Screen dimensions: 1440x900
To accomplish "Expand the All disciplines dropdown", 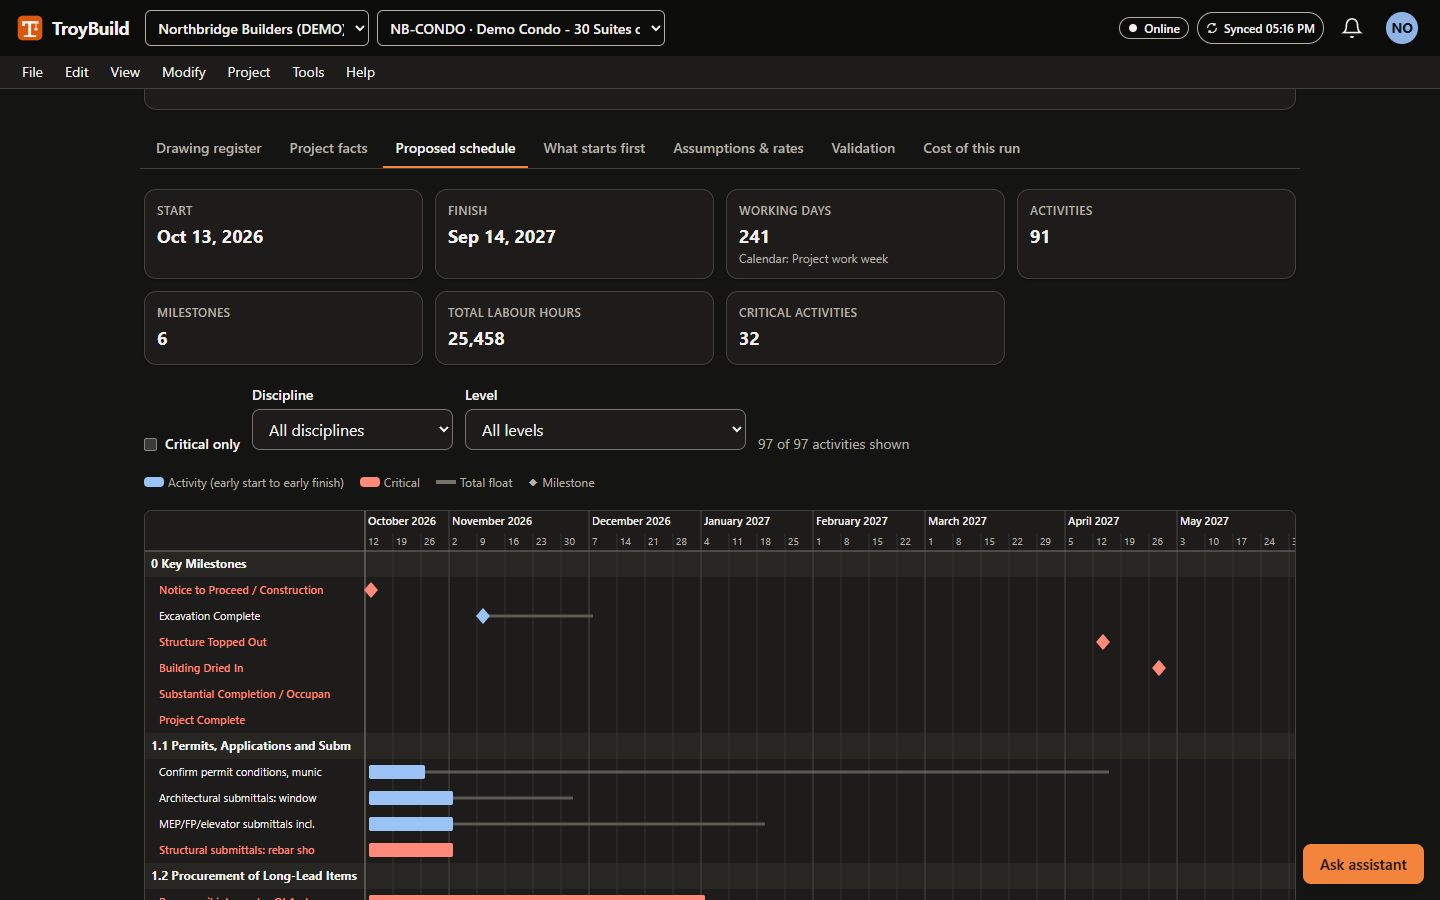I will coord(353,430).
